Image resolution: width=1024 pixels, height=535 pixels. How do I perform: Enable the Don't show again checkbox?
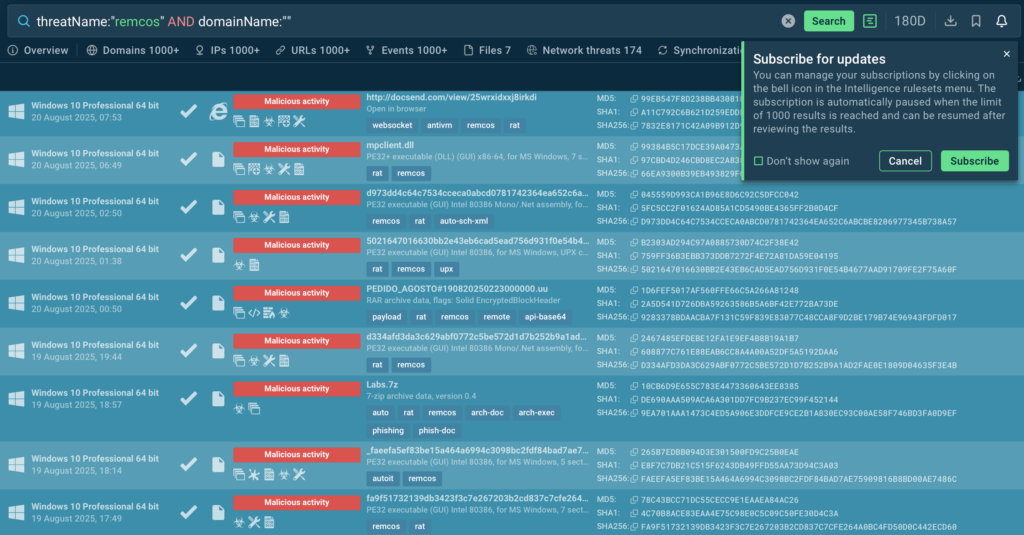(x=759, y=161)
